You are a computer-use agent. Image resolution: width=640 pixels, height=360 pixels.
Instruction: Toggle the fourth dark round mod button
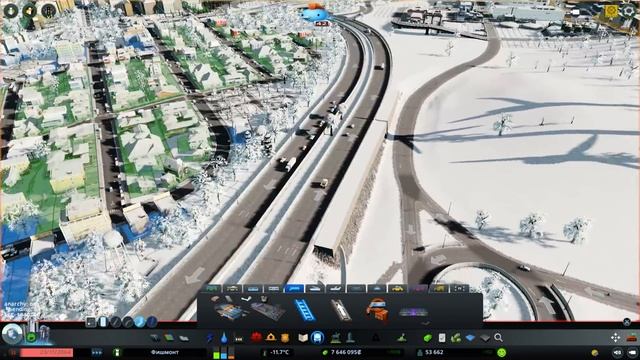(128, 322)
